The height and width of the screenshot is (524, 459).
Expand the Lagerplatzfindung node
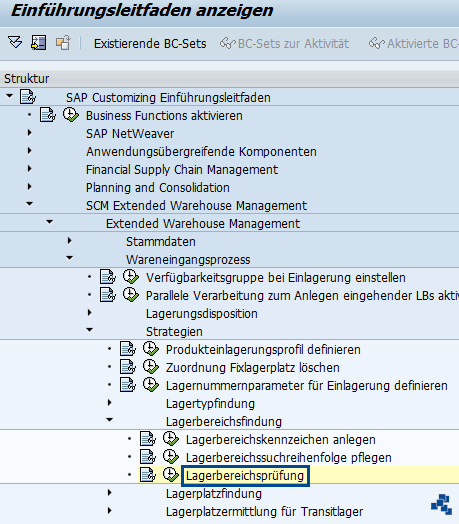point(109,493)
